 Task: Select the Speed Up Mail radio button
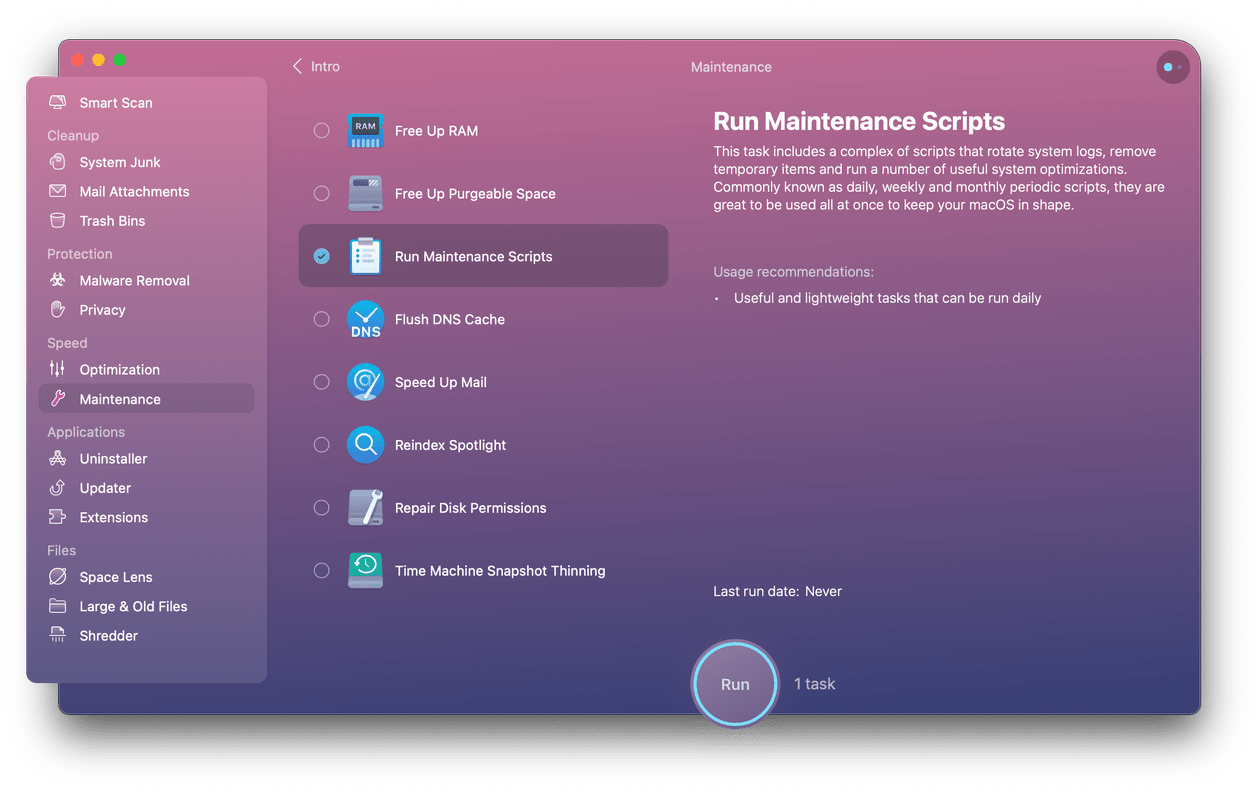pos(321,382)
